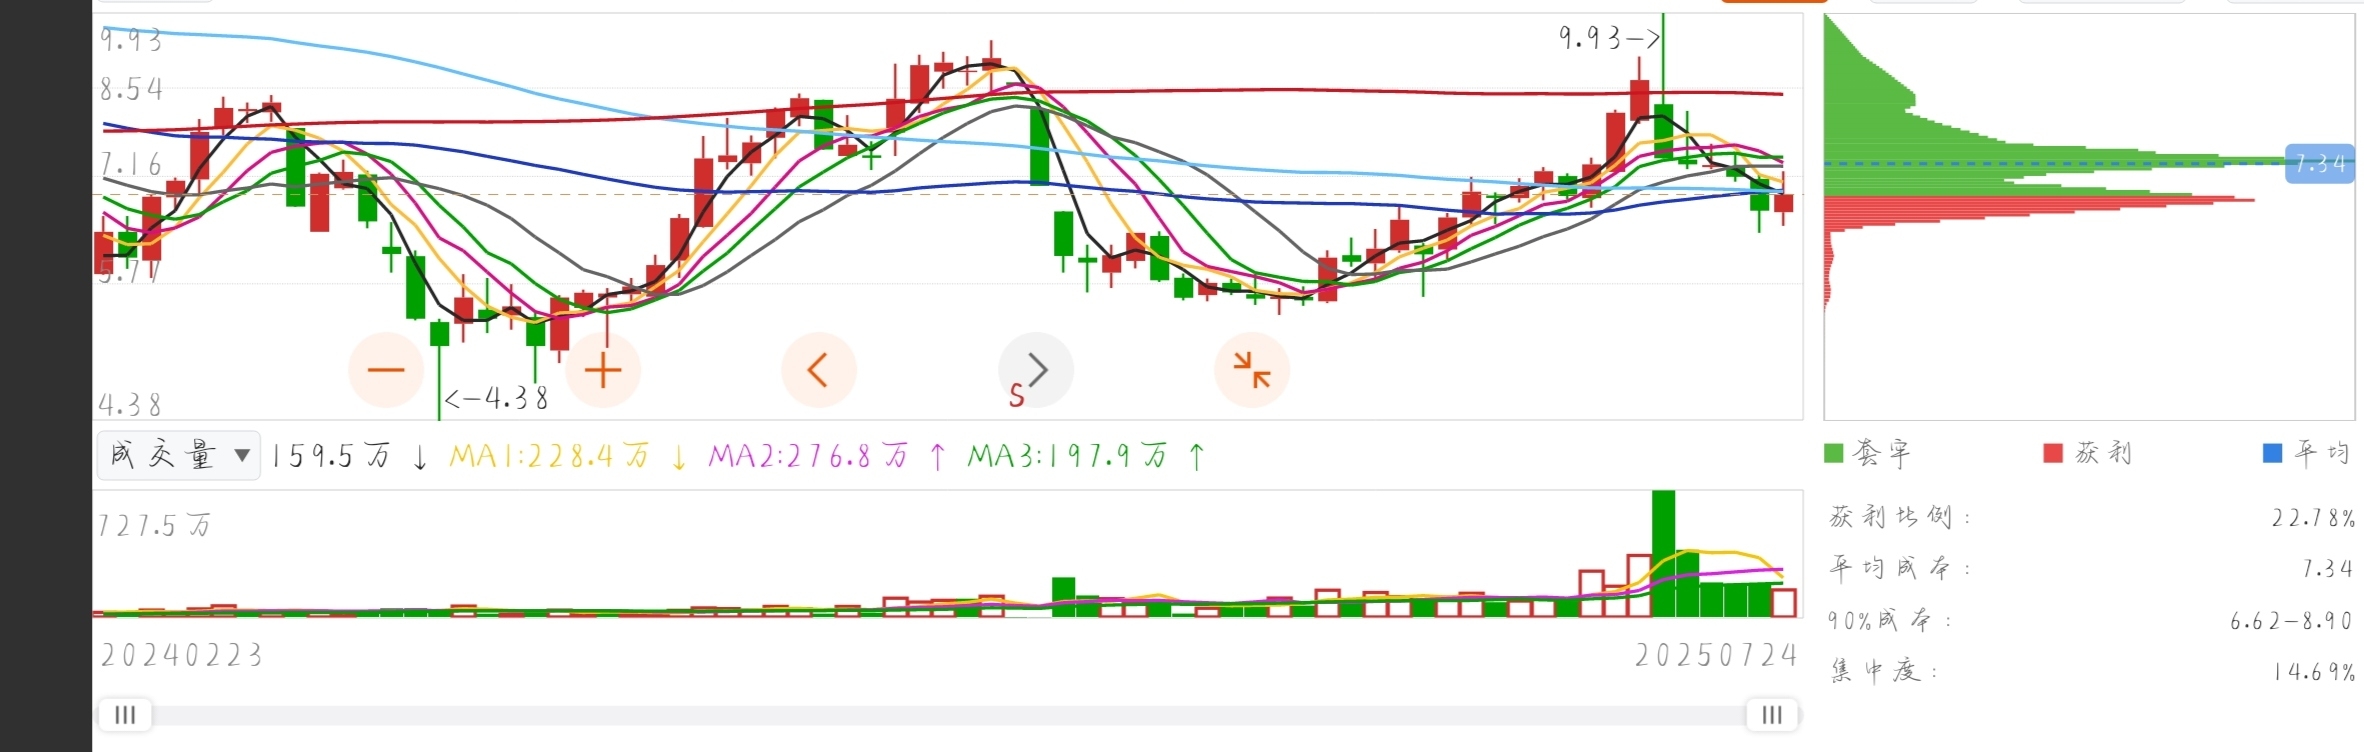
Task: Open the 成交量 indicator dropdown
Action: [179, 456]
